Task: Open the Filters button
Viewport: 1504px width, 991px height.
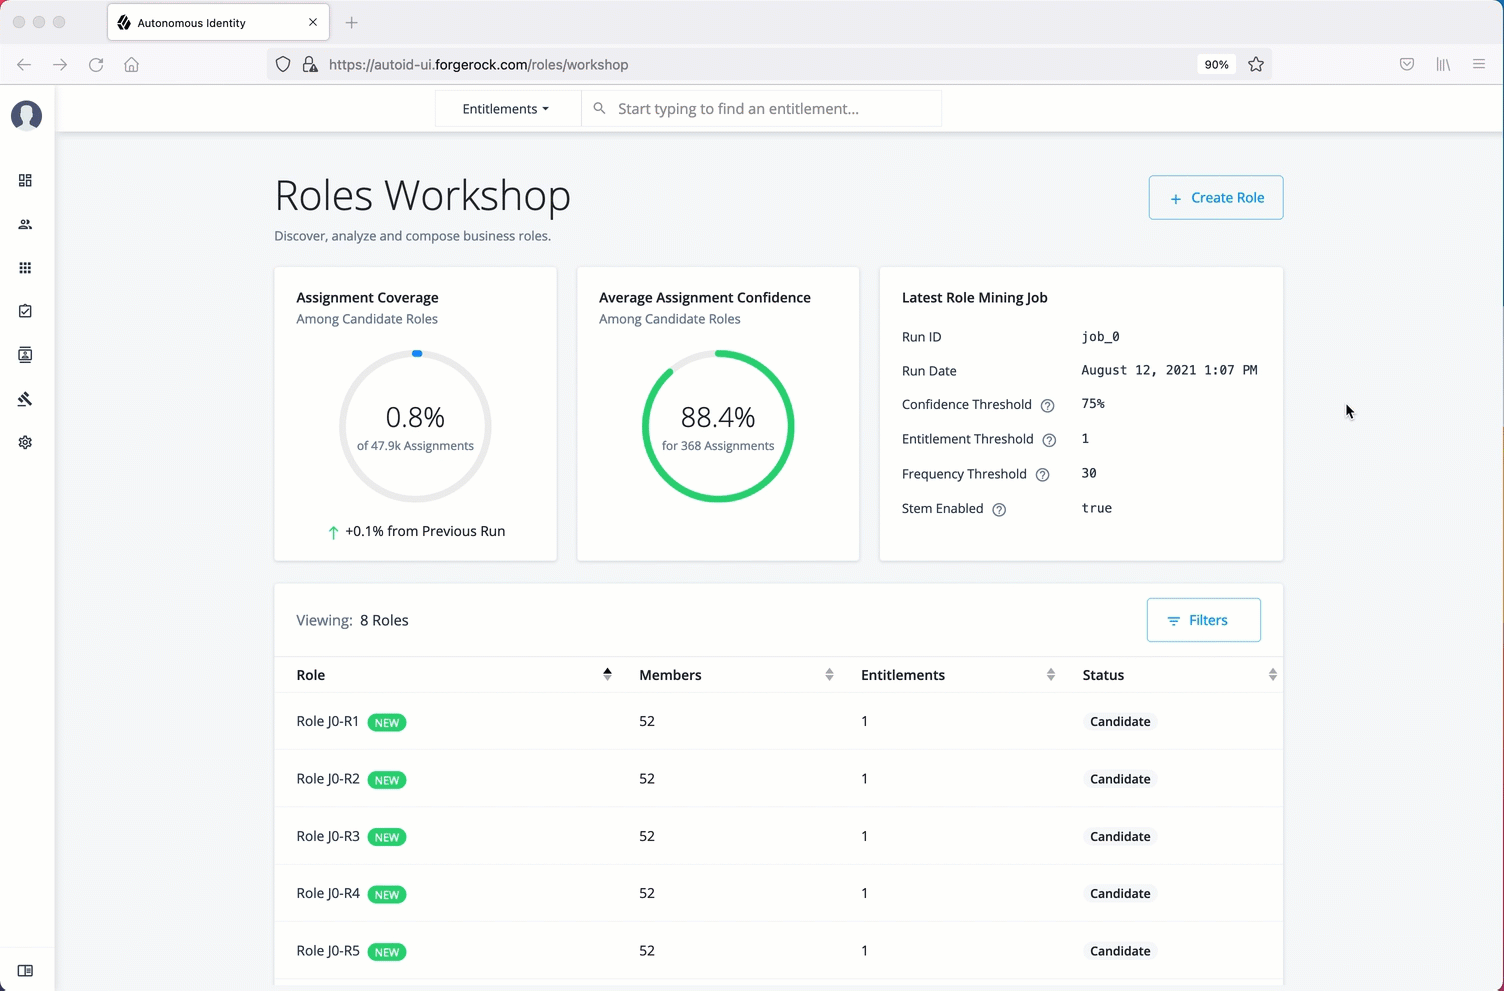Action: point(1203,621)
